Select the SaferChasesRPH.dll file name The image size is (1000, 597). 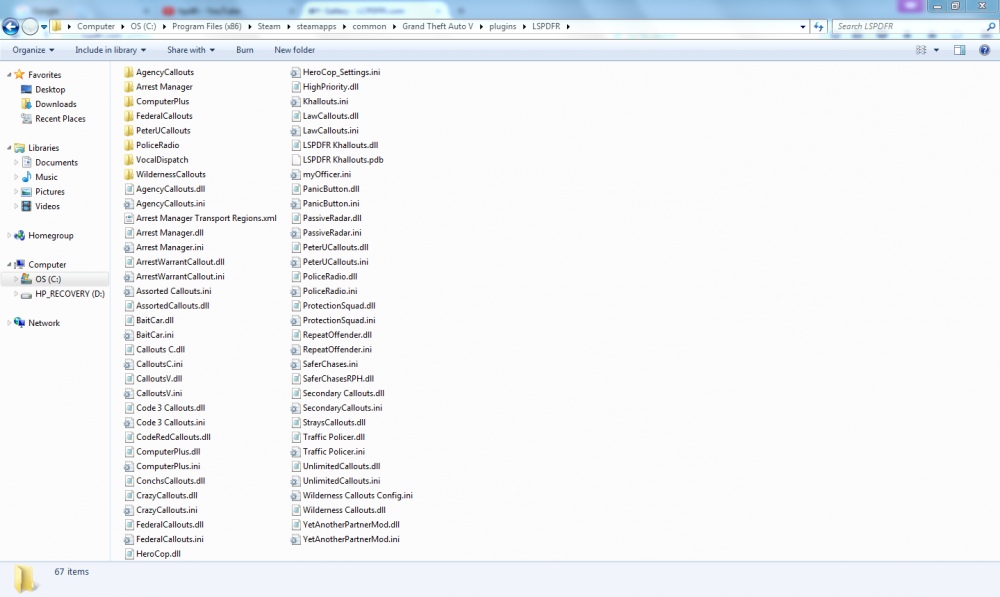(x=338, y=379)
